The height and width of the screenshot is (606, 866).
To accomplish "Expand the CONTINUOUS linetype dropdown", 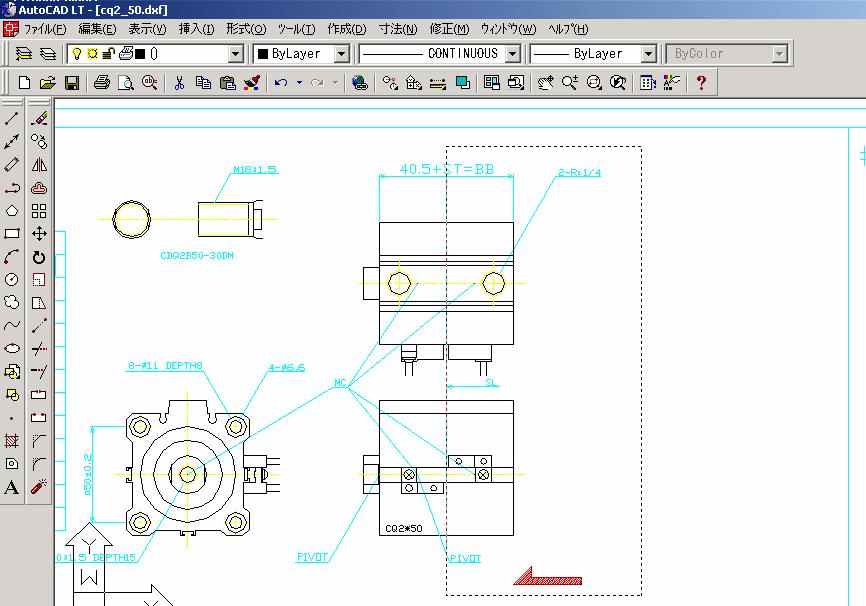I will [513, 53].
